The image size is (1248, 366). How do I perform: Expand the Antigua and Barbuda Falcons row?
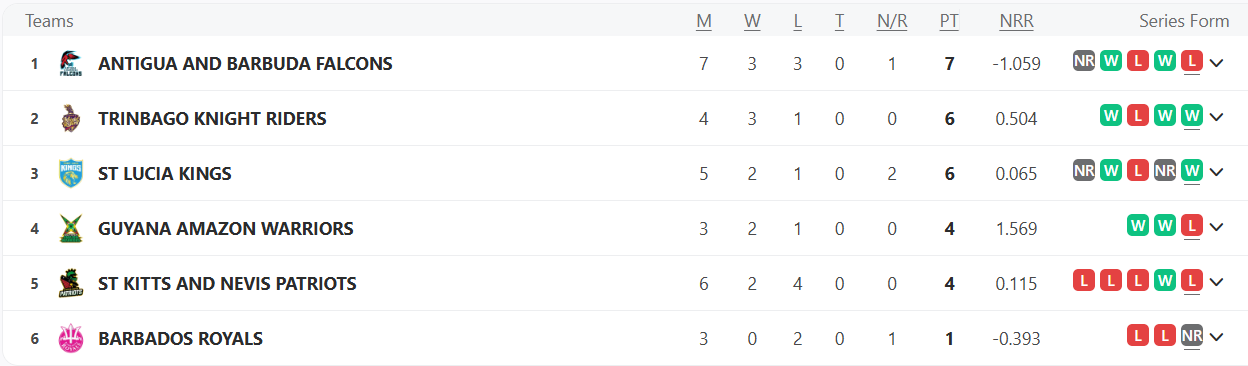[x=1217, y=63]
